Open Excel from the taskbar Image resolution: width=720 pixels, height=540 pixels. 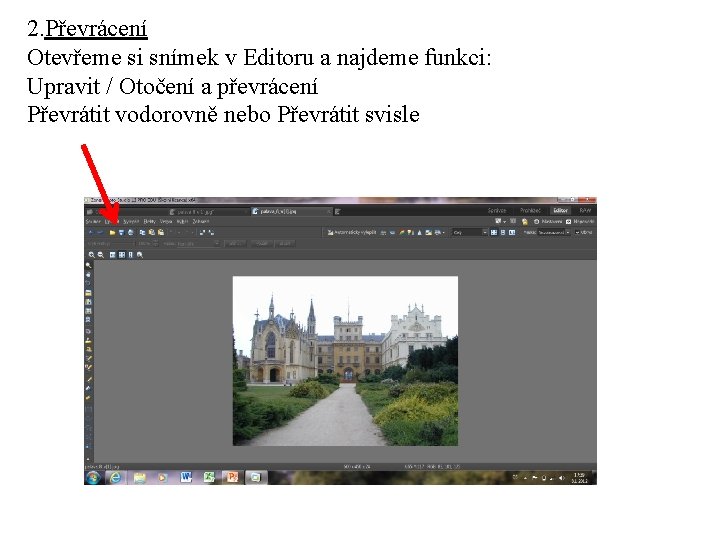(209, 478)
